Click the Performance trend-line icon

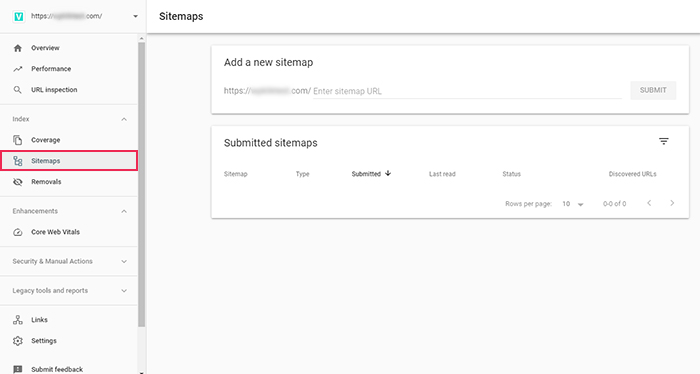click(x=17, y=69)
